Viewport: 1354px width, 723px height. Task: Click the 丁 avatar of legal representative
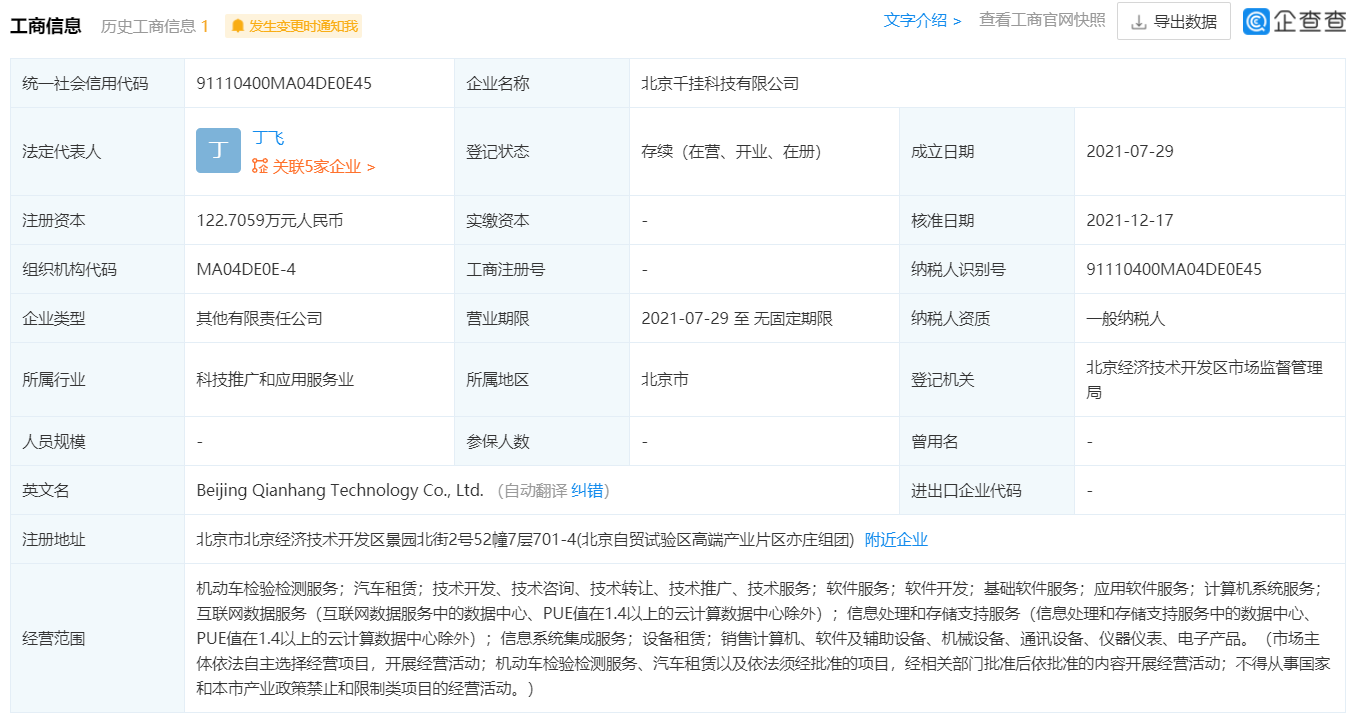(x=218, y=151)
